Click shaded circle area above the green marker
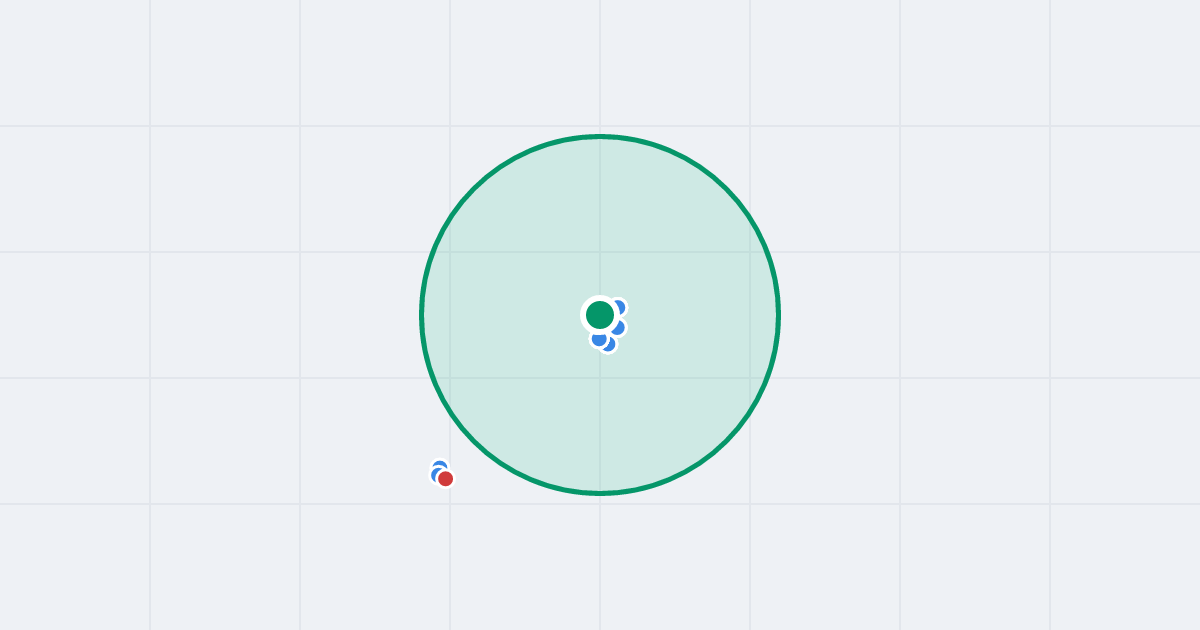The height and width of the screenshot is (630, 1200). pyautogui.click(x=600, y=220)
